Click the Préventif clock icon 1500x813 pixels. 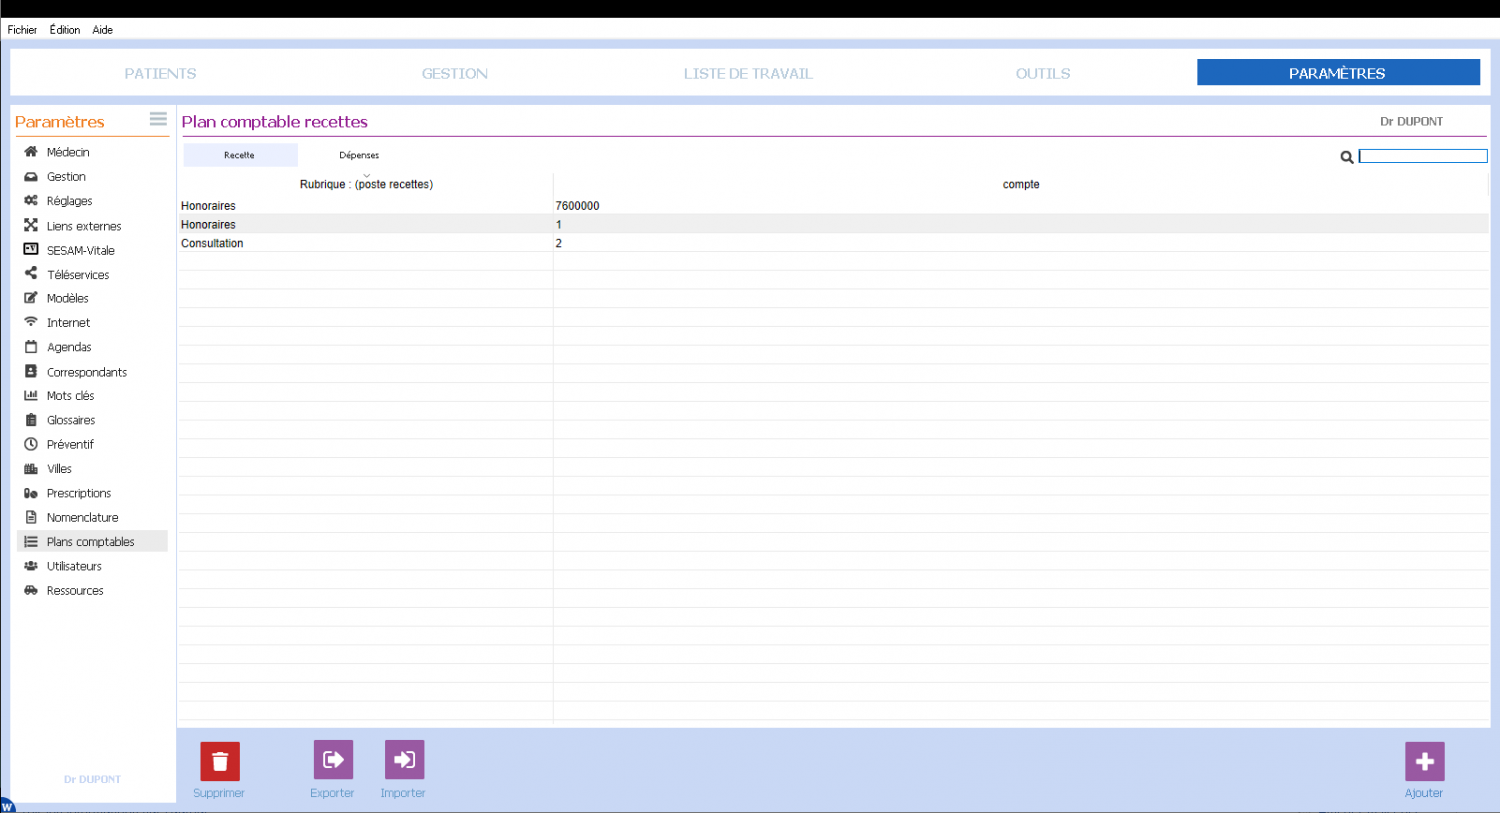click(31, 444)
